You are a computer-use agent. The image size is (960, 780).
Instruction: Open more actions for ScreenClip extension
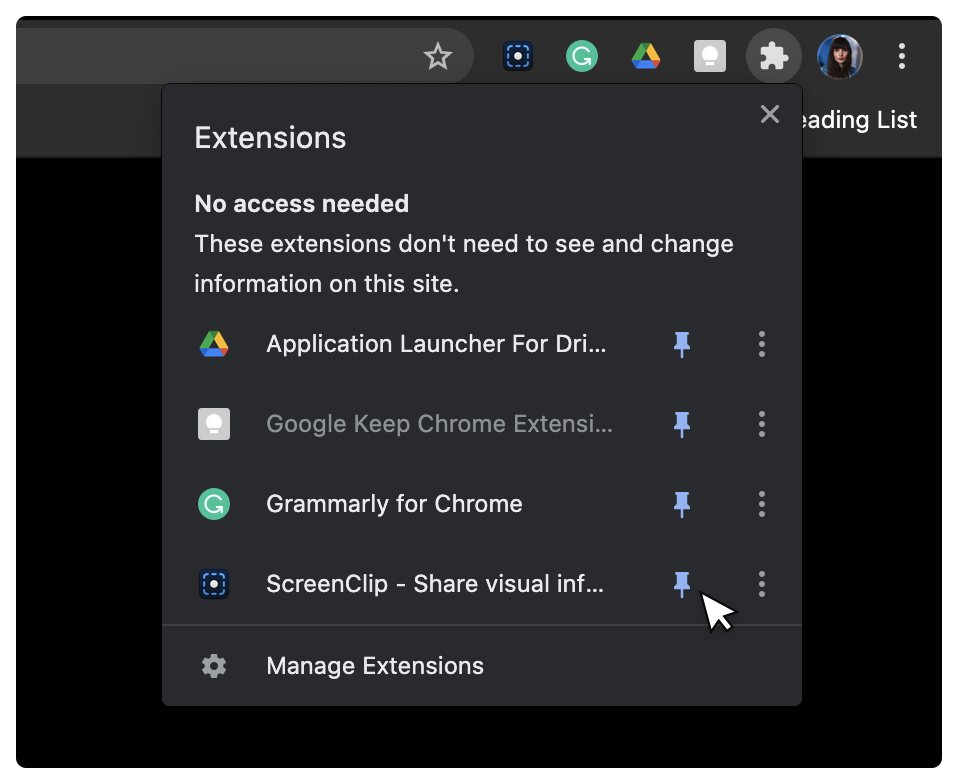point(762,584)
